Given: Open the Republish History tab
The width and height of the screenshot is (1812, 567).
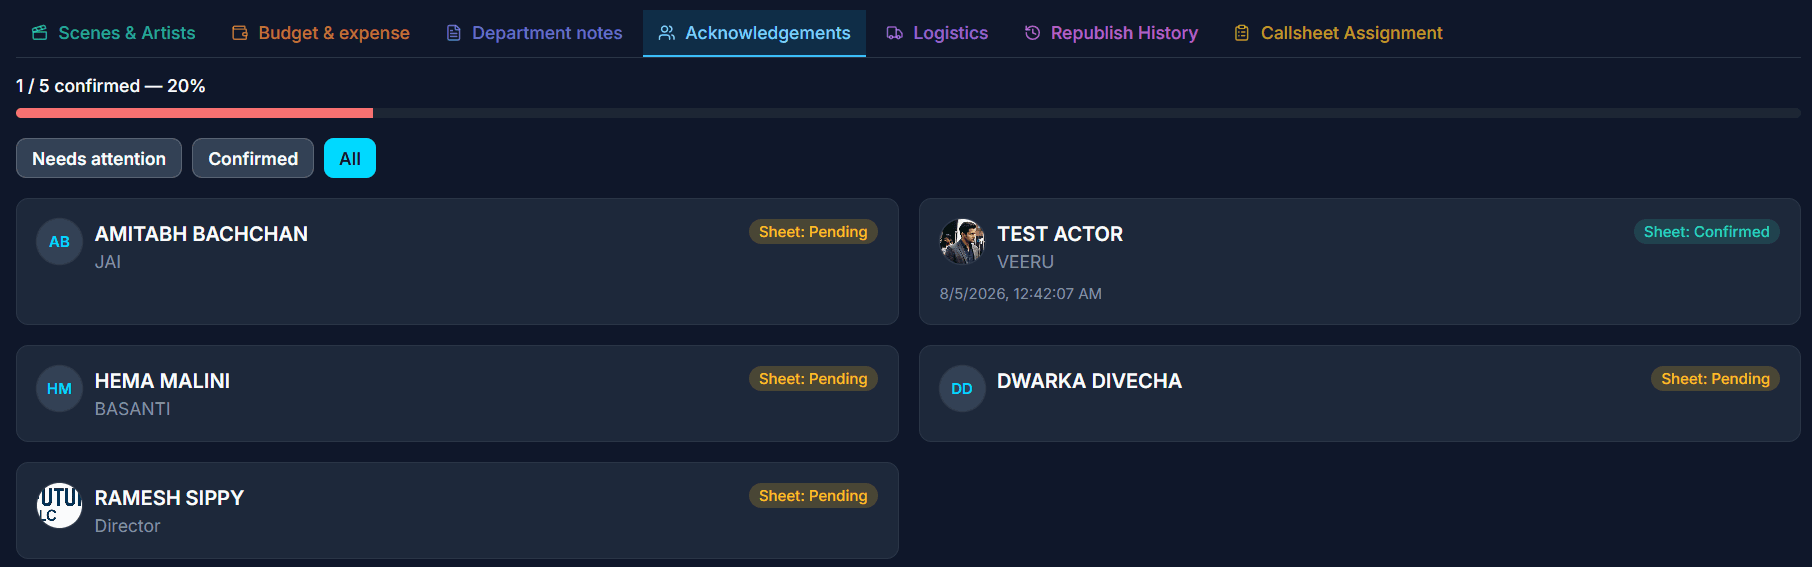Looking at the screenshot, I should click(x=1111, y=33).
